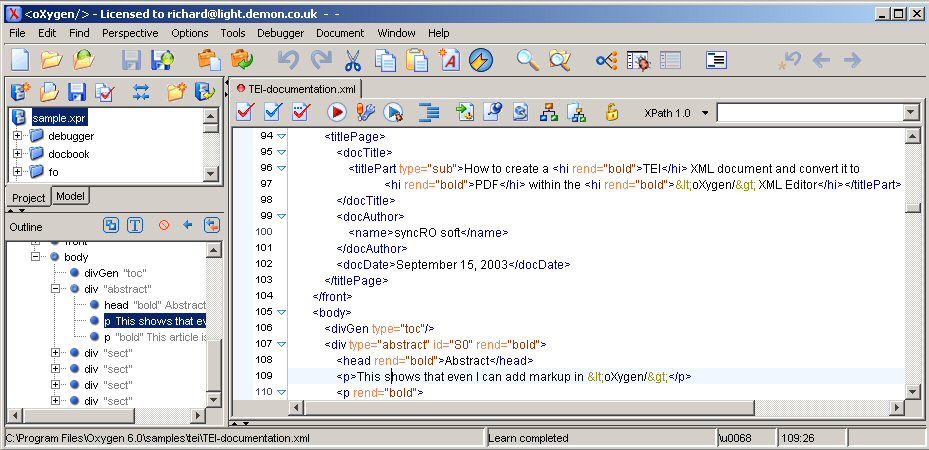Click the padlock icon in editor toolbar
Screen dimensions: 929x450
pos(611,113)
